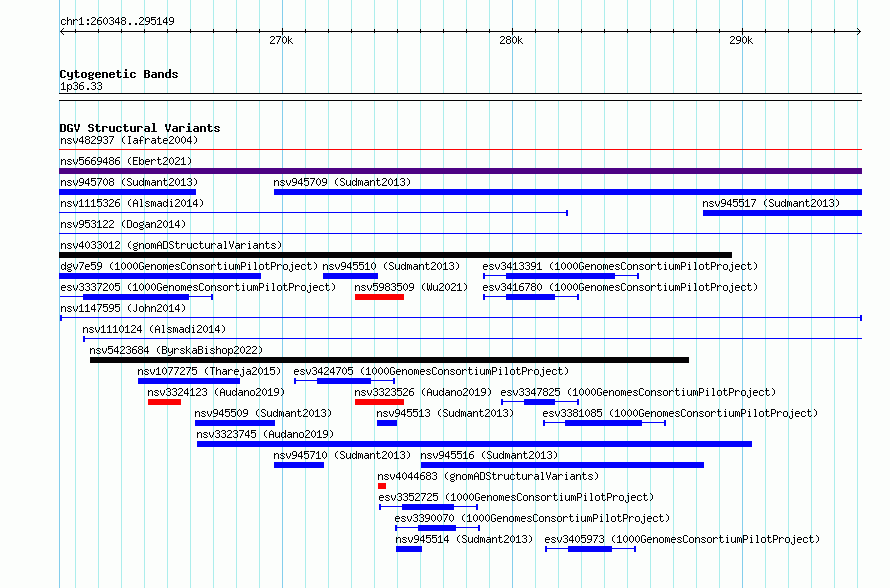This screenshot has width=890, height=588.
Task: Click the nsv482937 (Iafrate2004) variant label
Action: click(x=129, y=140)
